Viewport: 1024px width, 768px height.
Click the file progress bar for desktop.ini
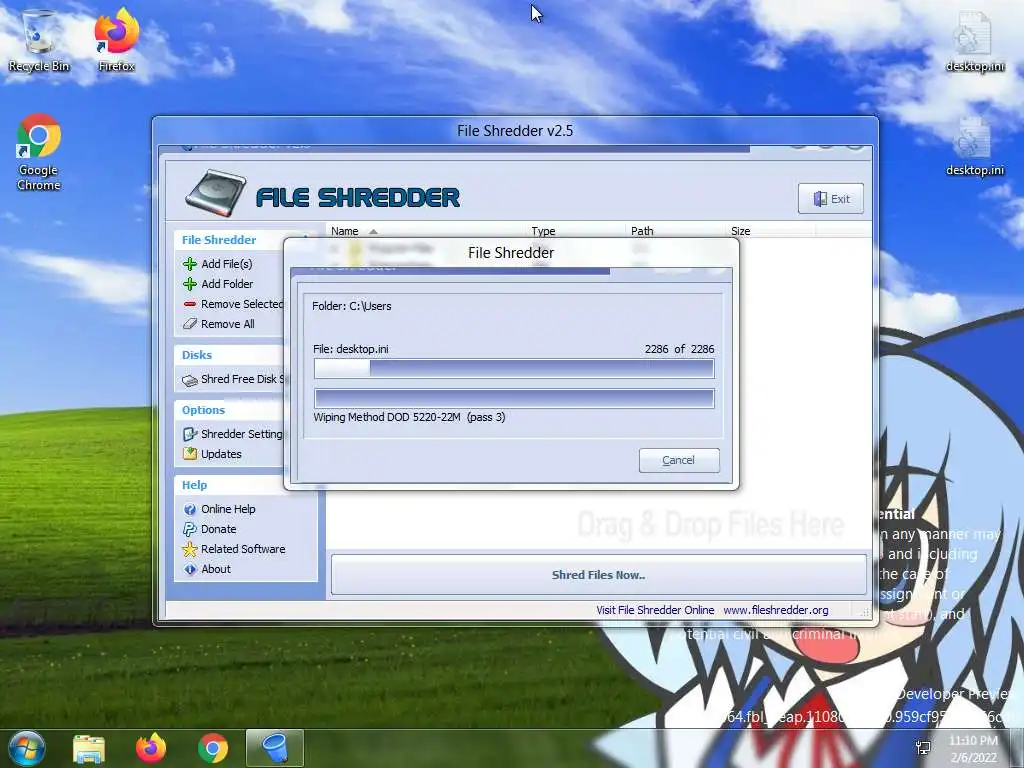pos(514,368)
